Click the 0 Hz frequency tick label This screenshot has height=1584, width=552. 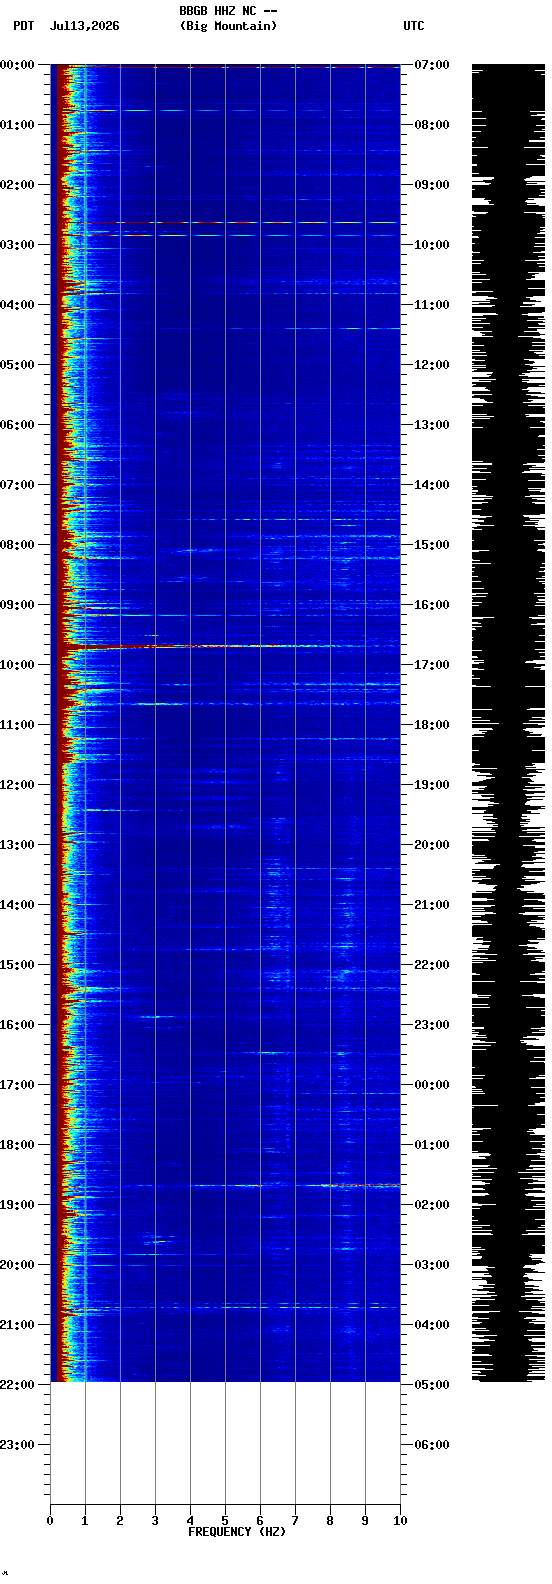tap(50, 1521)
